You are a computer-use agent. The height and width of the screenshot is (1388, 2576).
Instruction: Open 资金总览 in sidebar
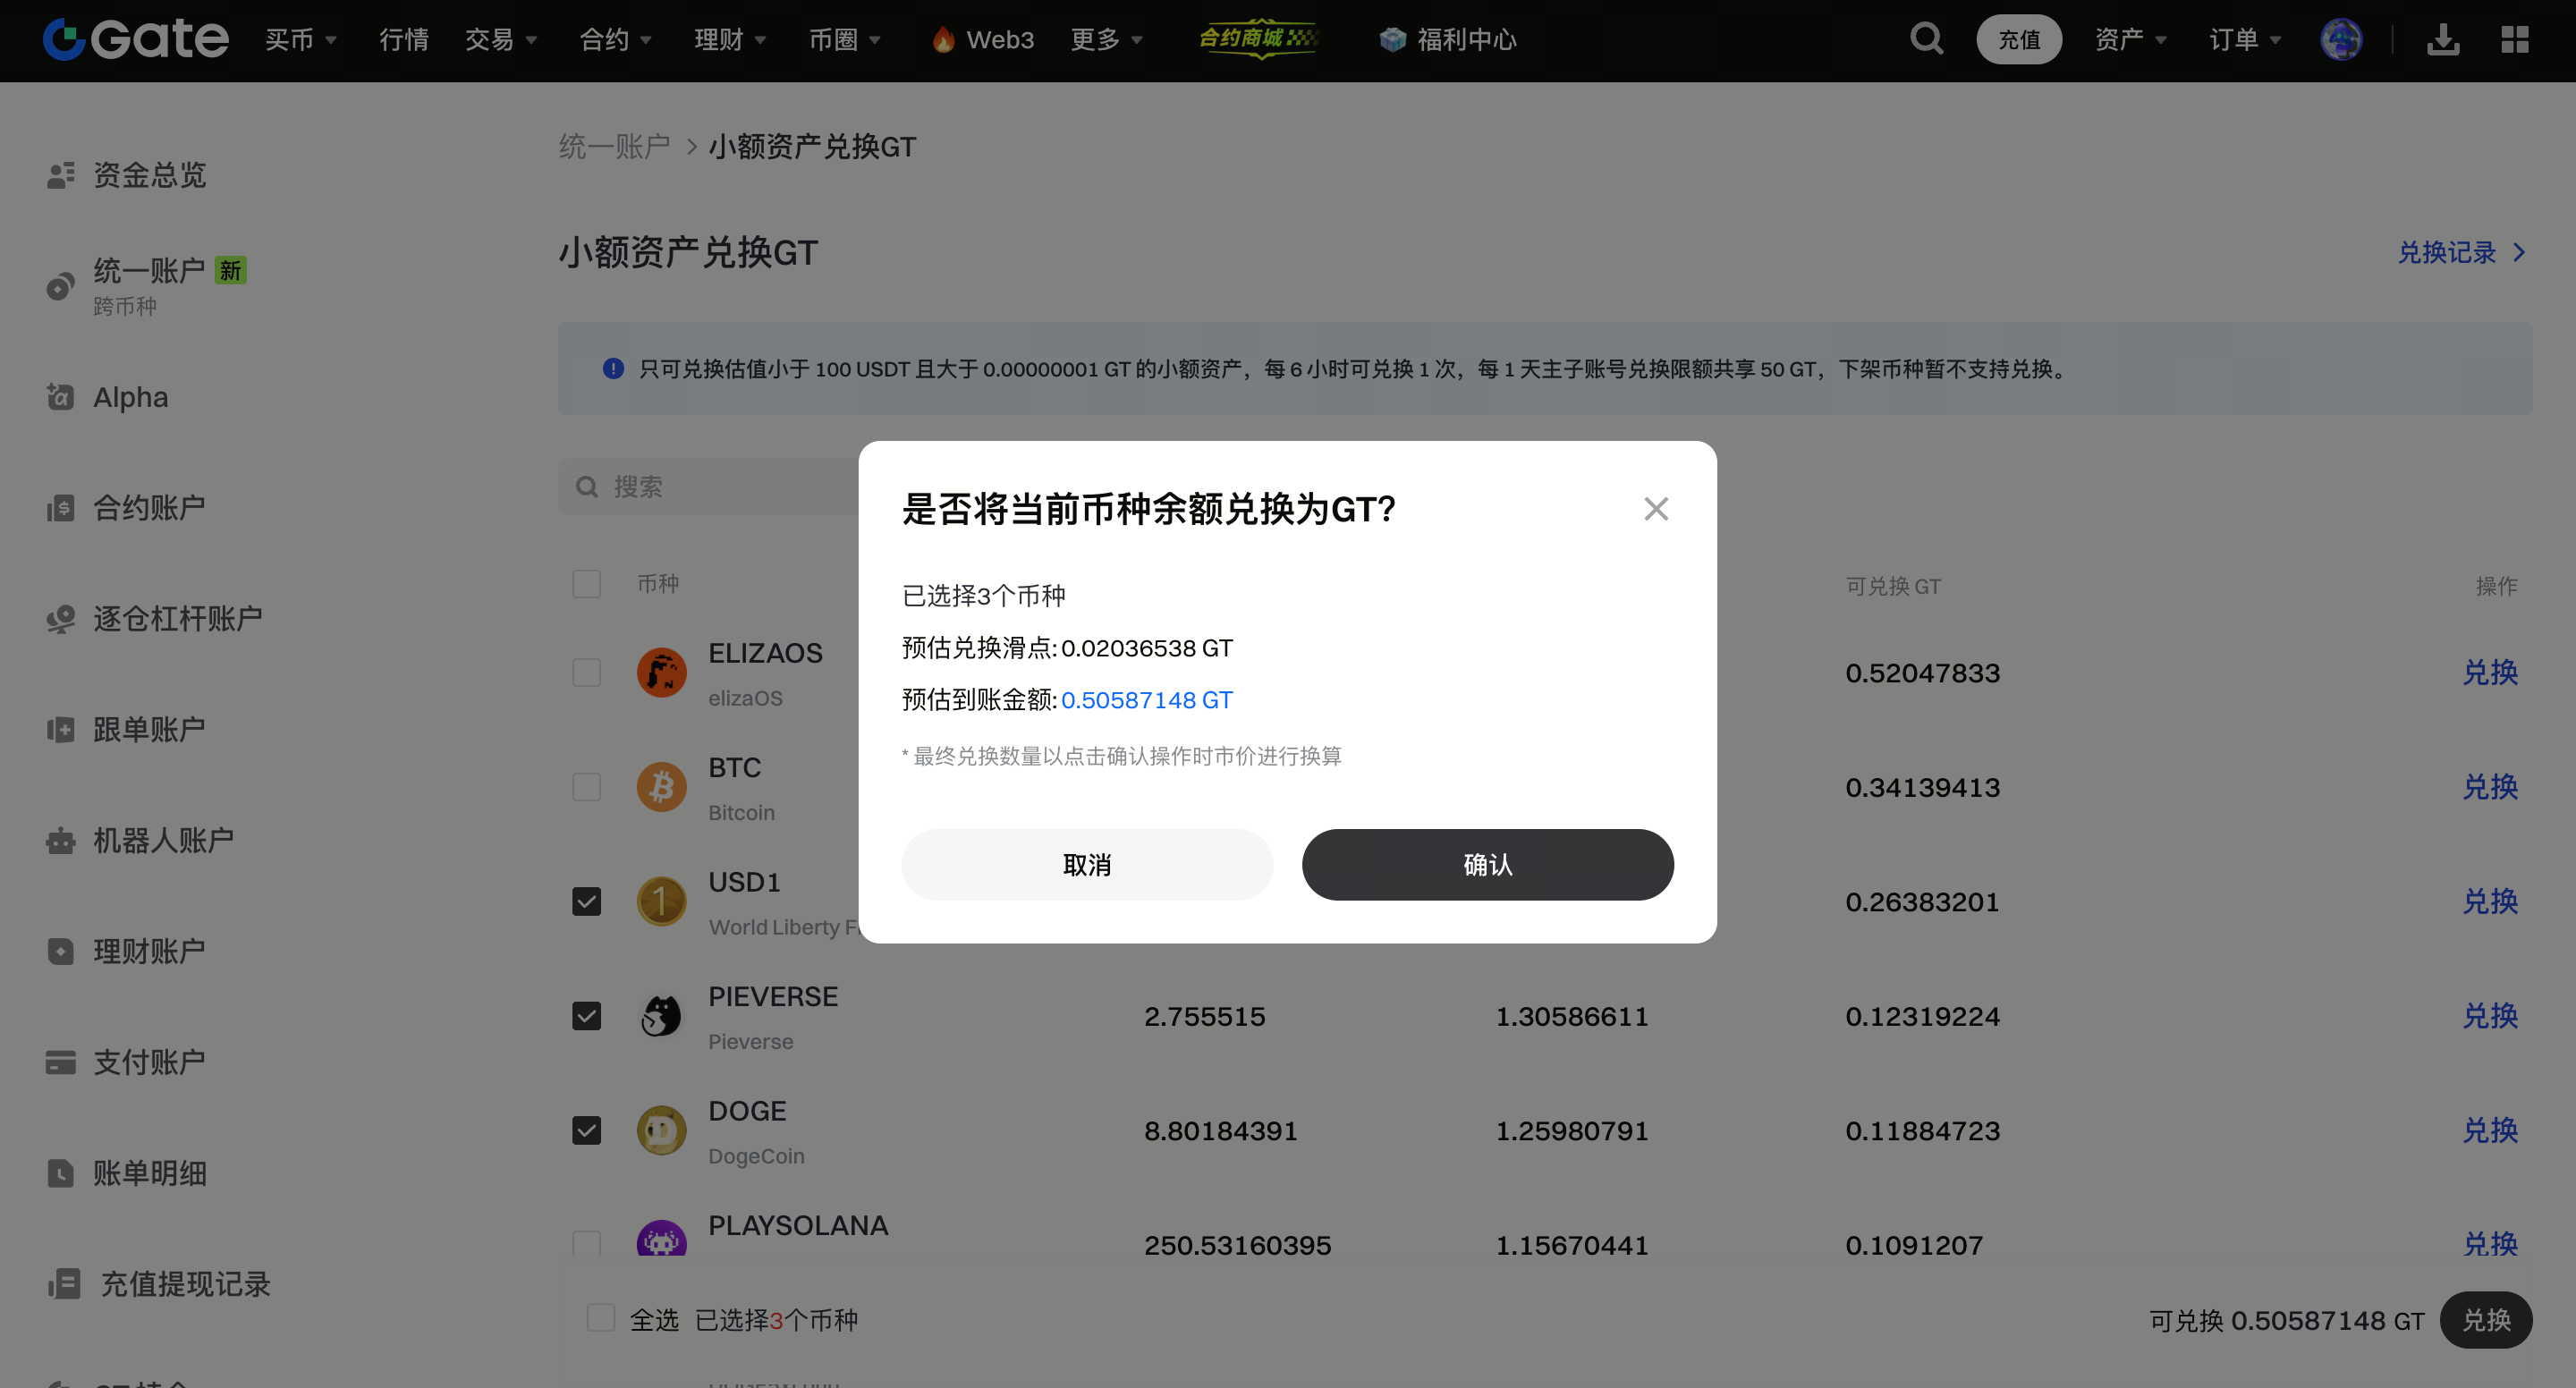point(149,175)
